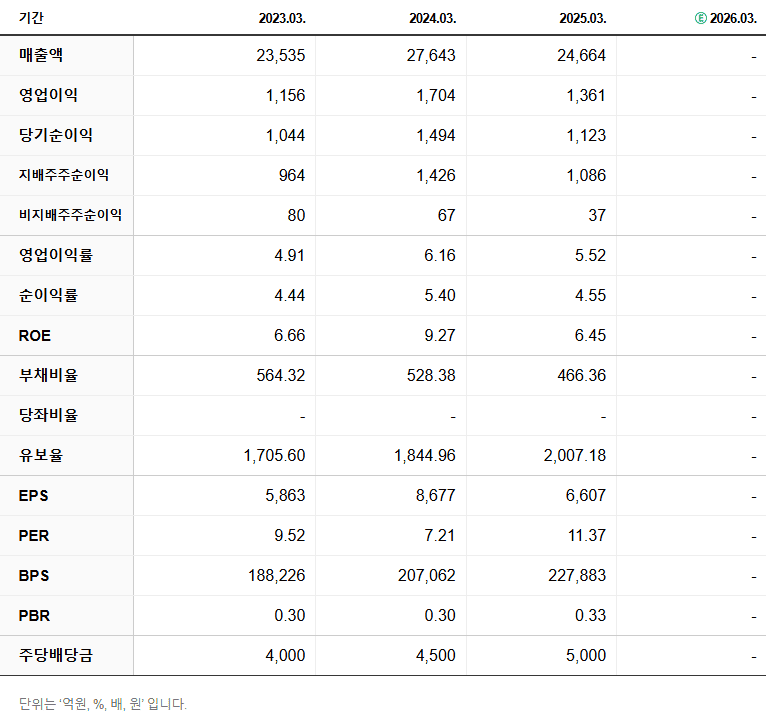Click the 2026.03. column header text
Viewport: 766px width, 718px height.
733,19
